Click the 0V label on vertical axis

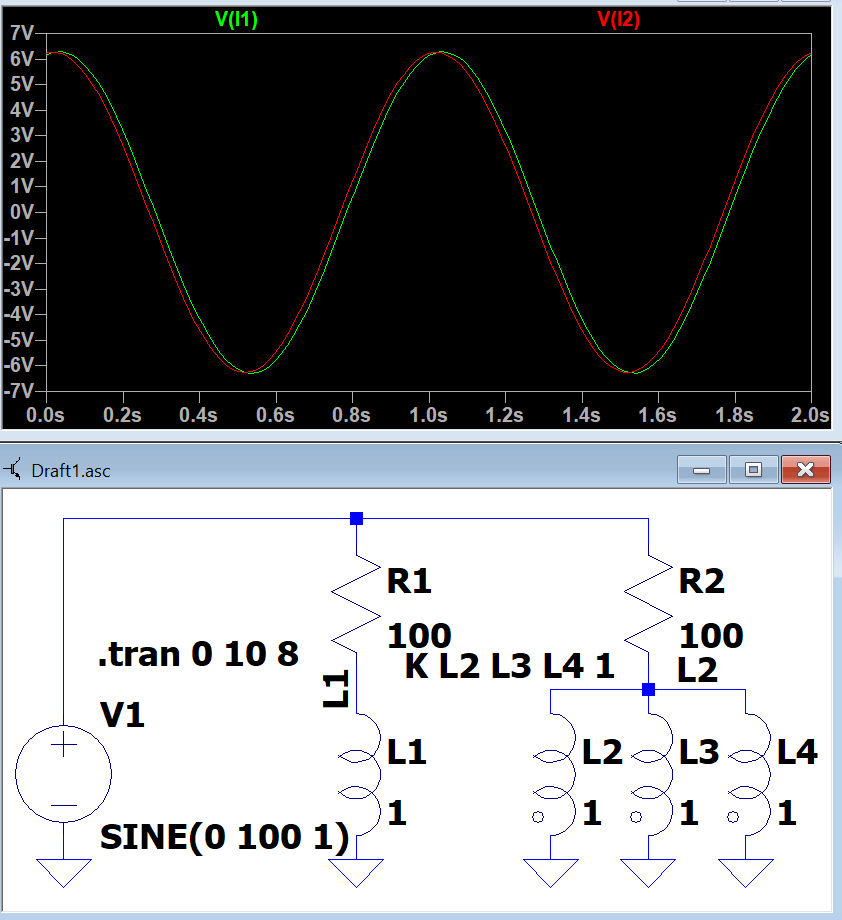pos(22,212)
